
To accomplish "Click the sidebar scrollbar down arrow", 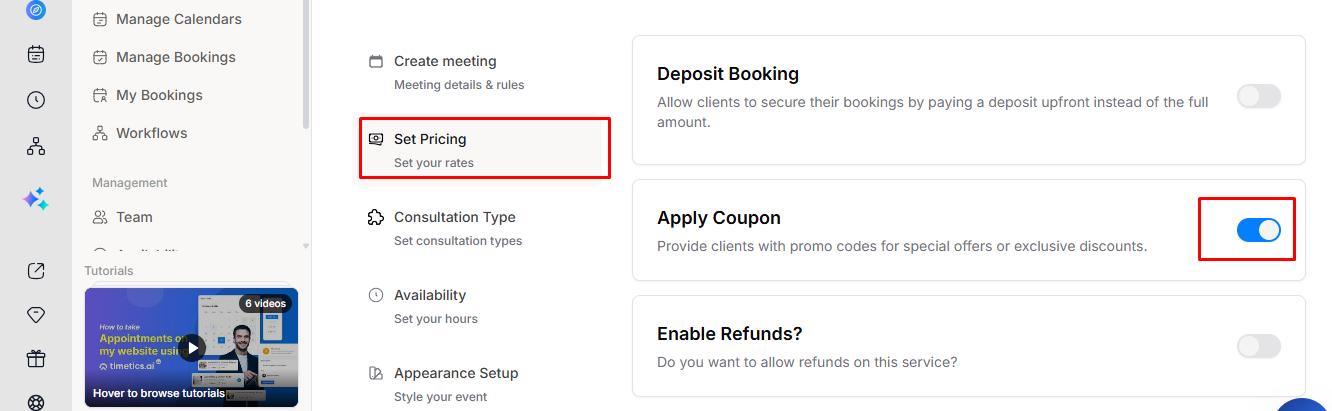I will 306,245.
